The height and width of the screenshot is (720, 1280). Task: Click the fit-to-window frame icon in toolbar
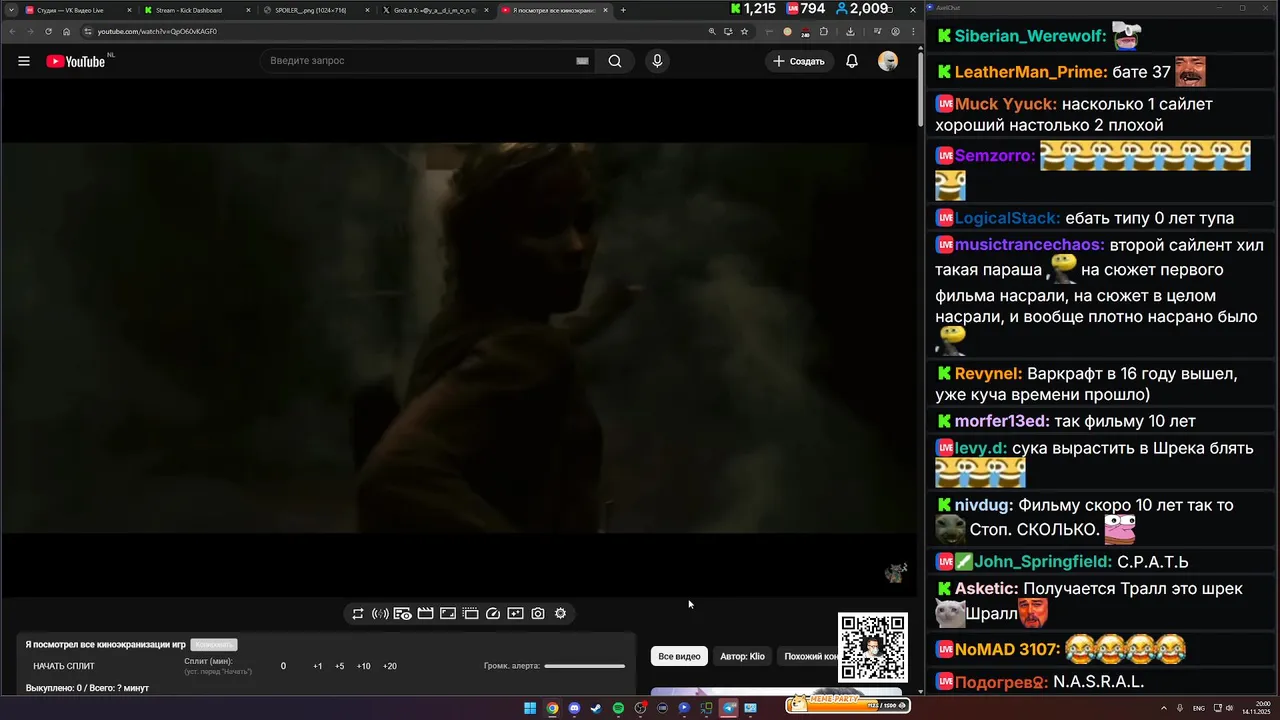coord(448,614)
